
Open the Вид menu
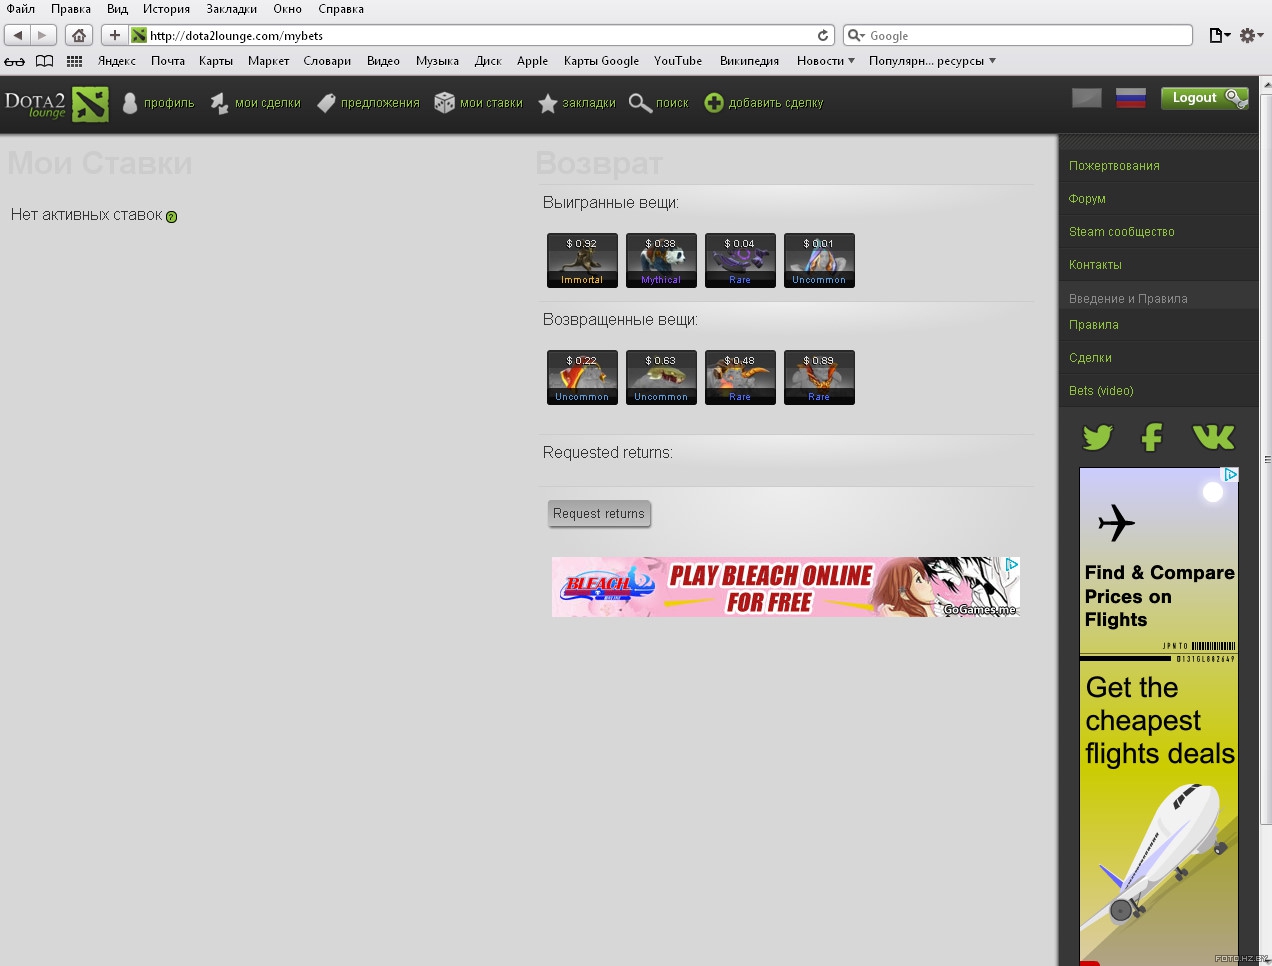pos(117,9)
